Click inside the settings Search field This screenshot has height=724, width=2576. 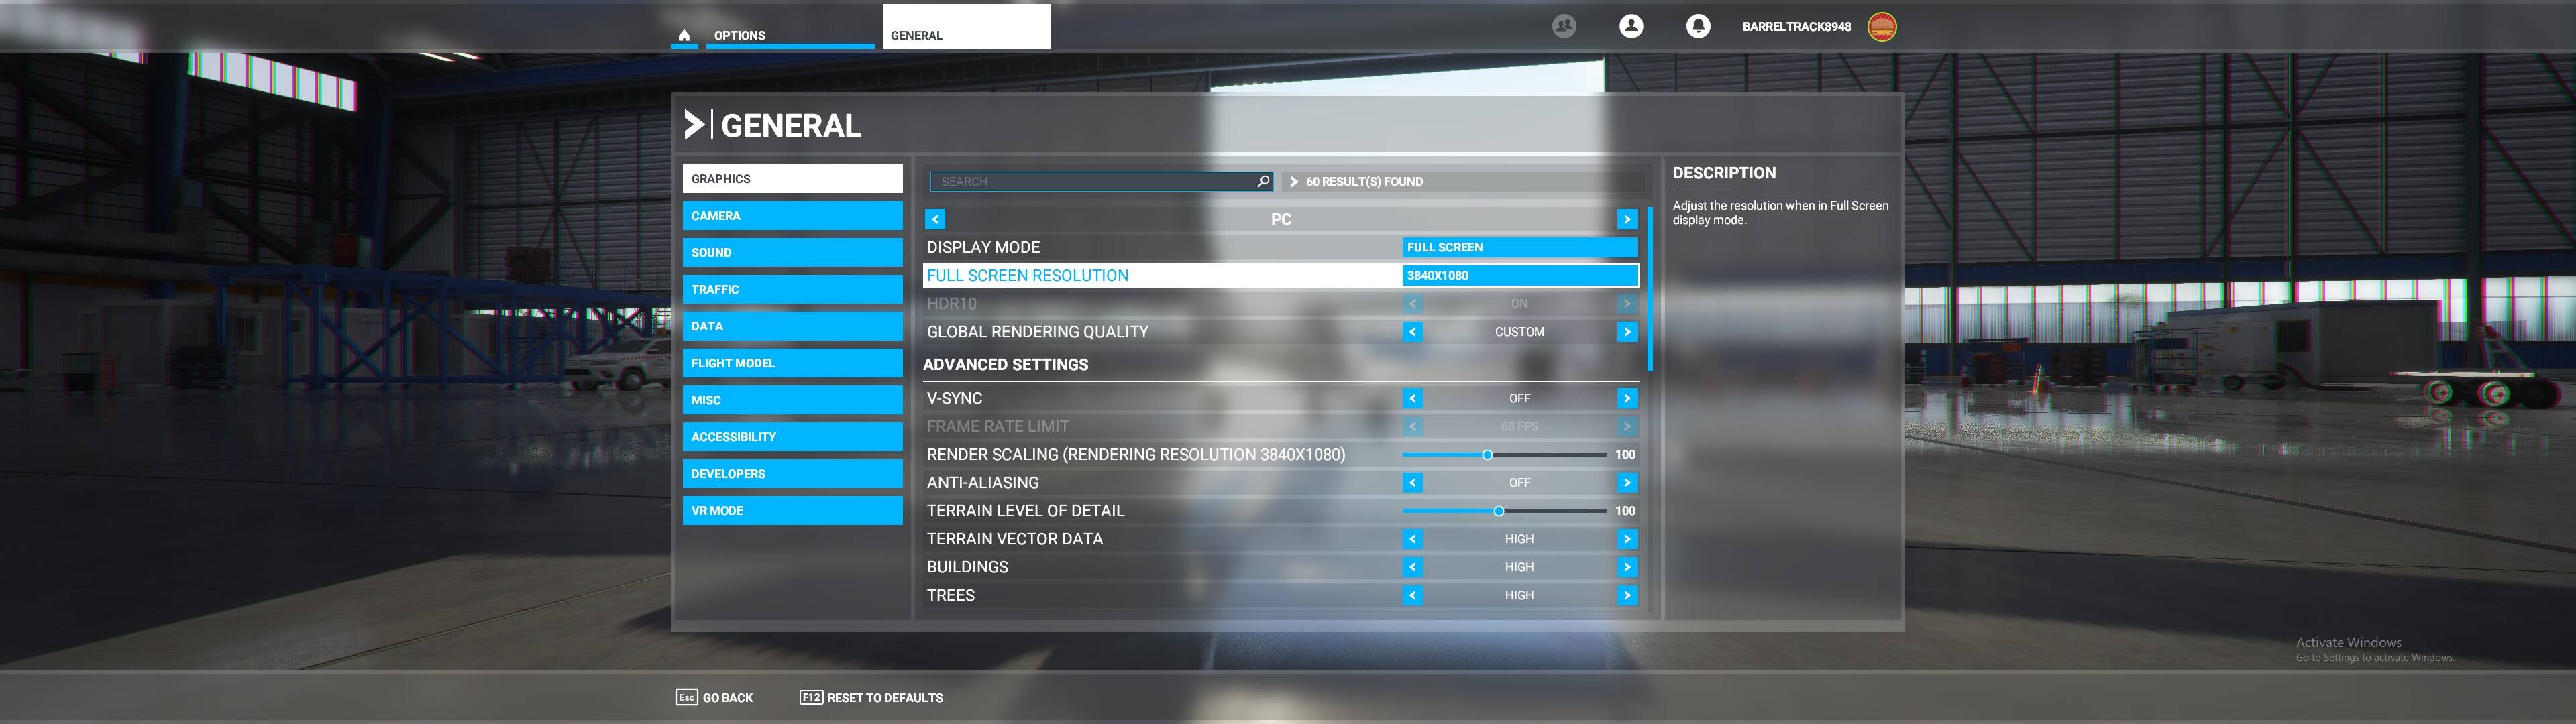(1095, 181)
